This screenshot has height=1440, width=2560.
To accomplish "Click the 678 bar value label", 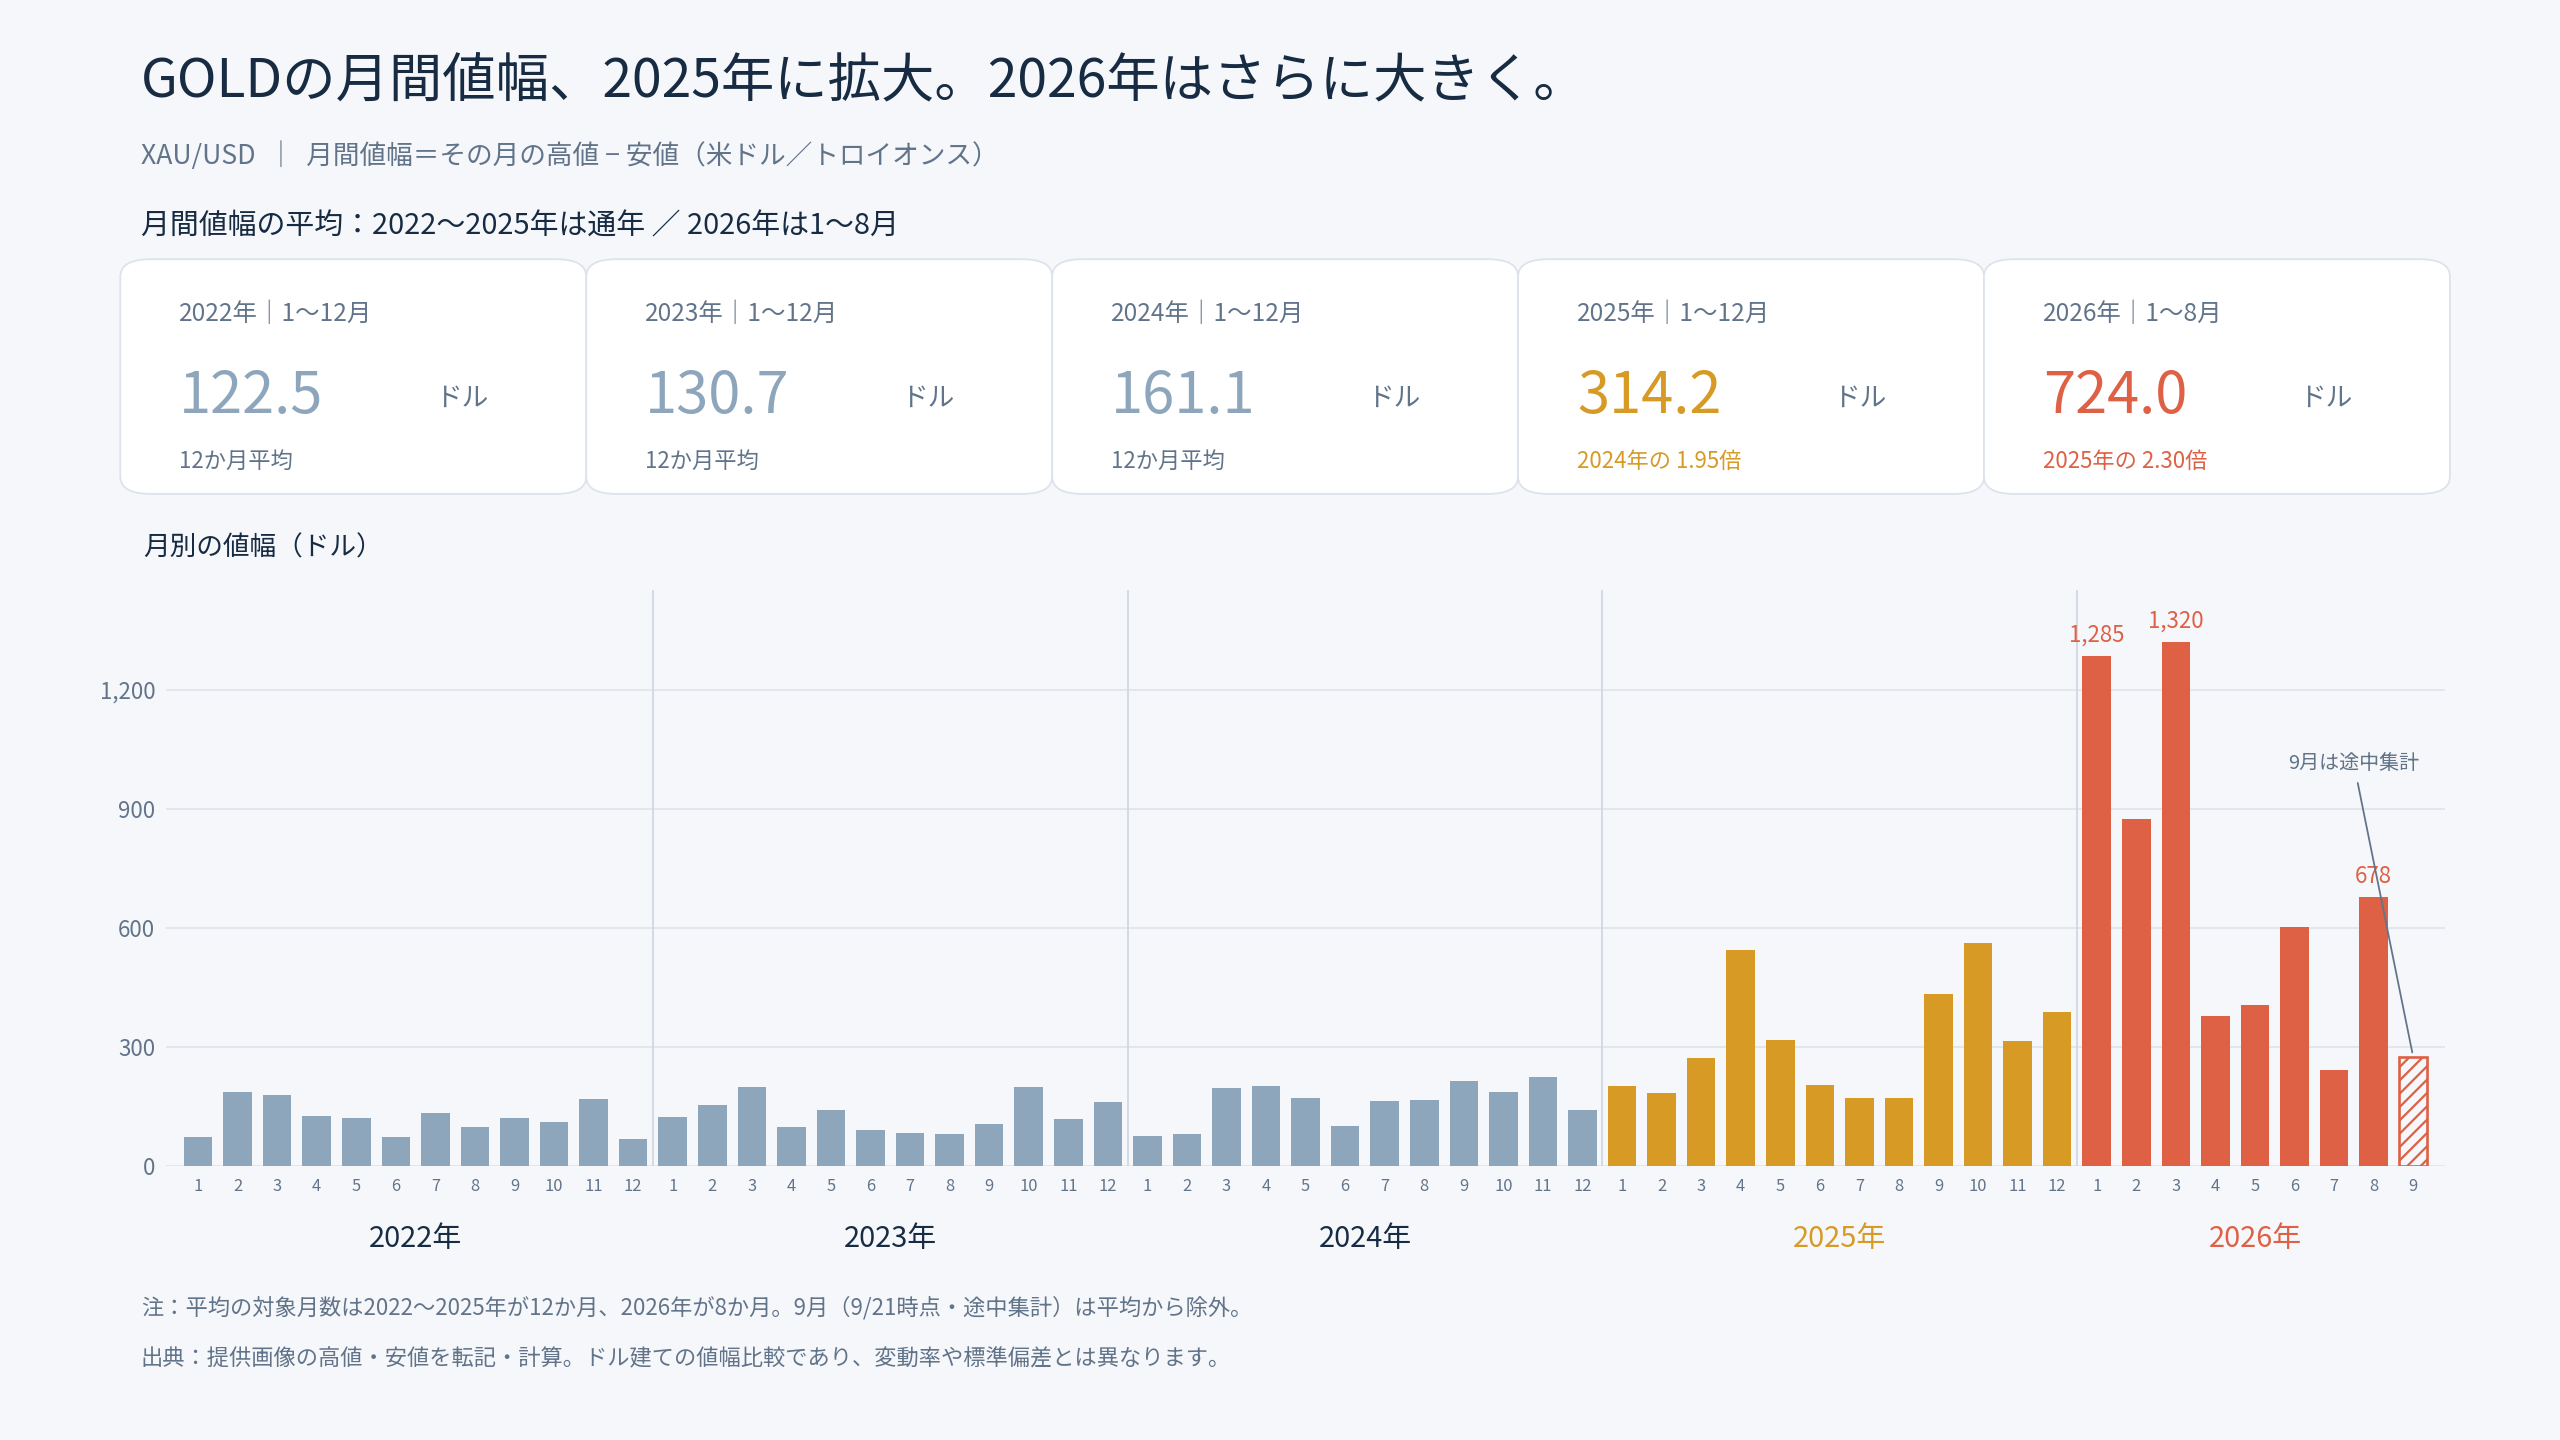I will point(2373,875).
